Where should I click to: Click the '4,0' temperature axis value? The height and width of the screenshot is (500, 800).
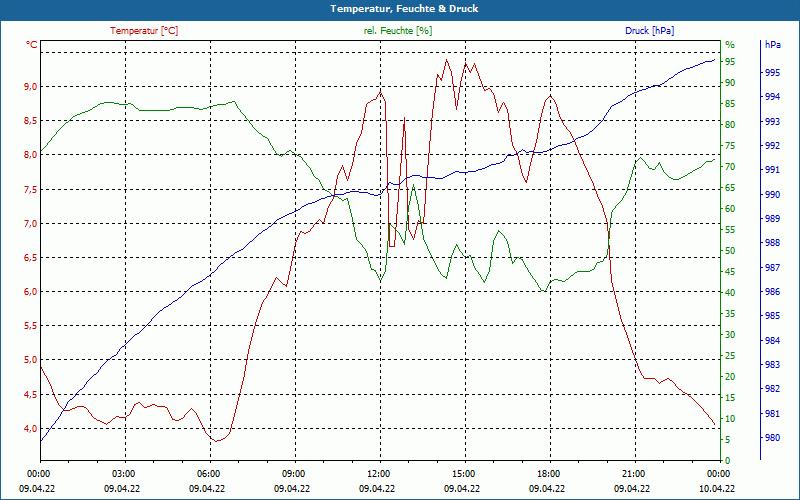[31, 429]
